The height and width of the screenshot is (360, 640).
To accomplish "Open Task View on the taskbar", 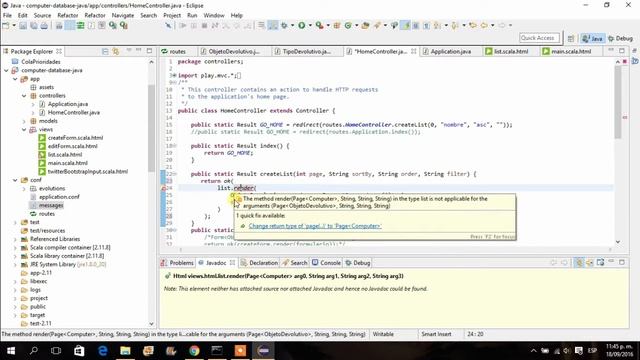I will coord(56,351).
